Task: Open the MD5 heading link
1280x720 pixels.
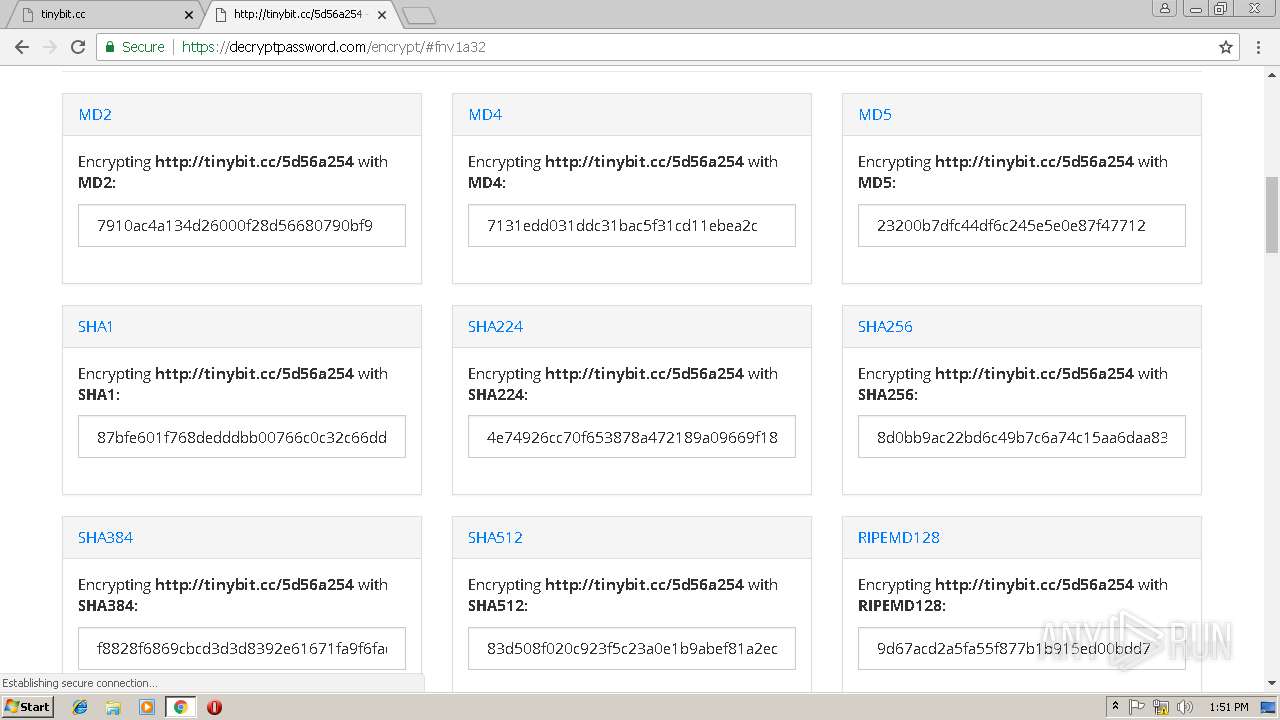Action: tap(875, 115)
